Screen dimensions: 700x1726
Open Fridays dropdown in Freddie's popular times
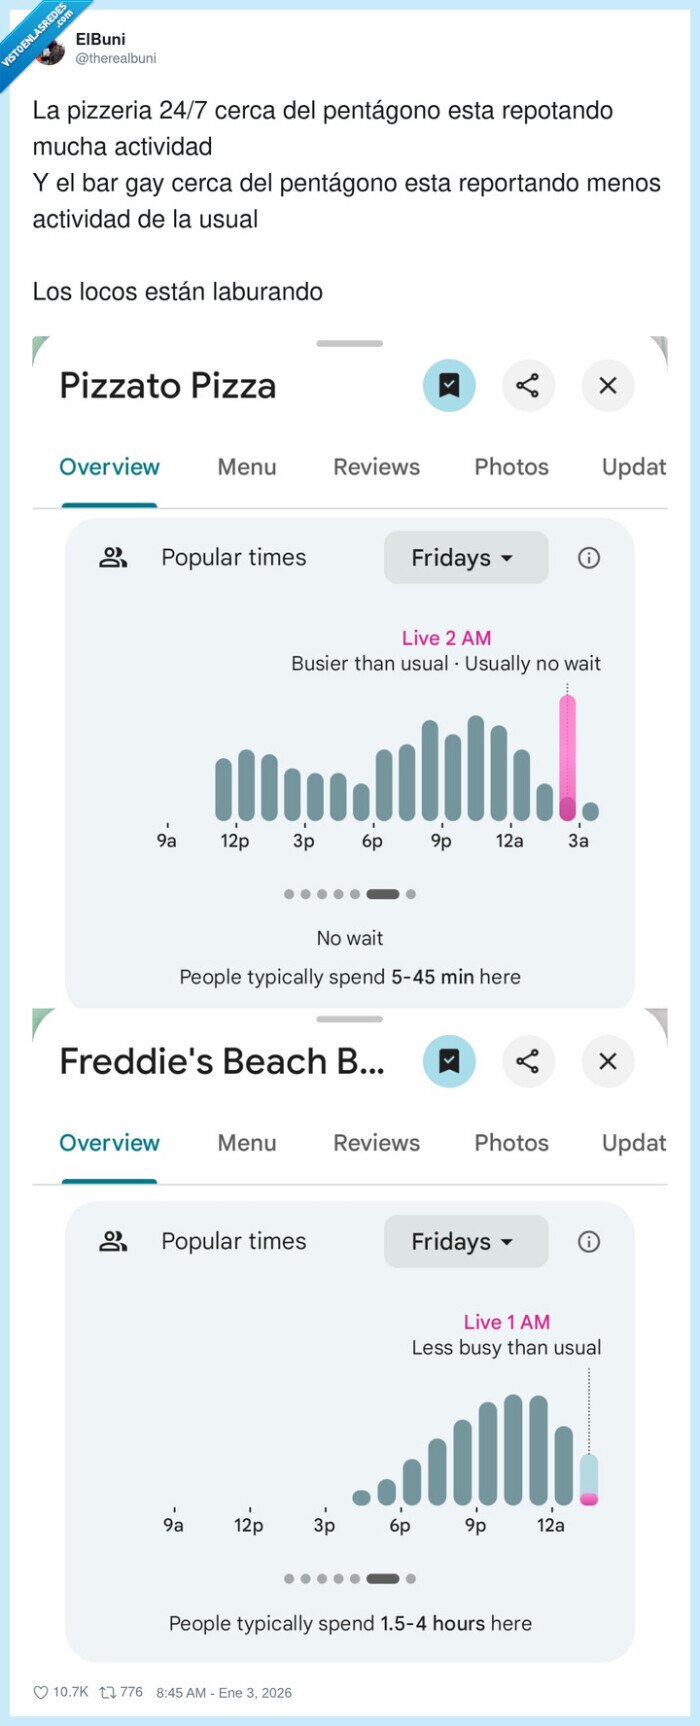tap(465, 1242)
